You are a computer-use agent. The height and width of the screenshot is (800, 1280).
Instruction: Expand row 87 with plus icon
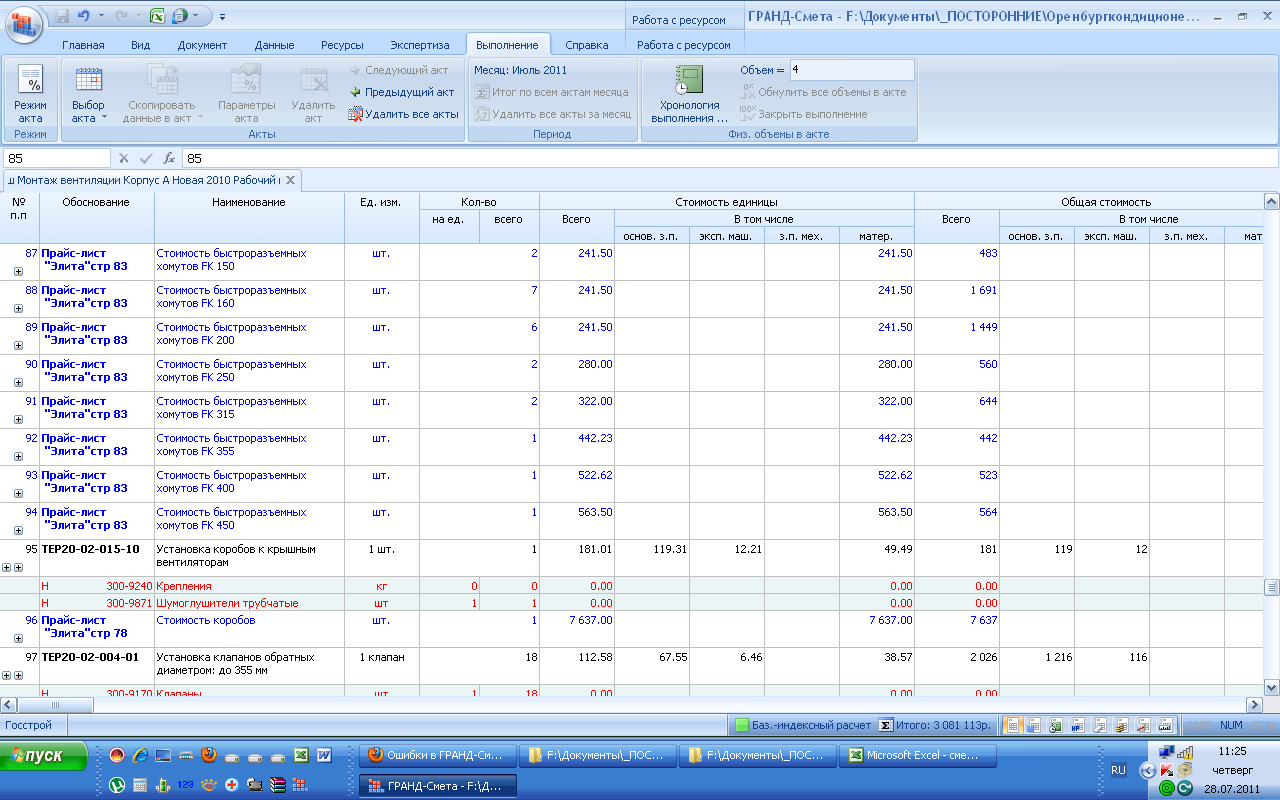tap(18, 271)
